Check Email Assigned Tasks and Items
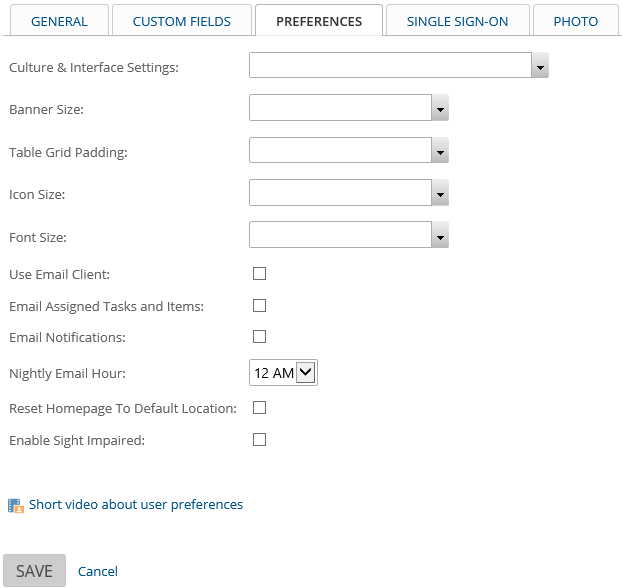 pos(259,306)
